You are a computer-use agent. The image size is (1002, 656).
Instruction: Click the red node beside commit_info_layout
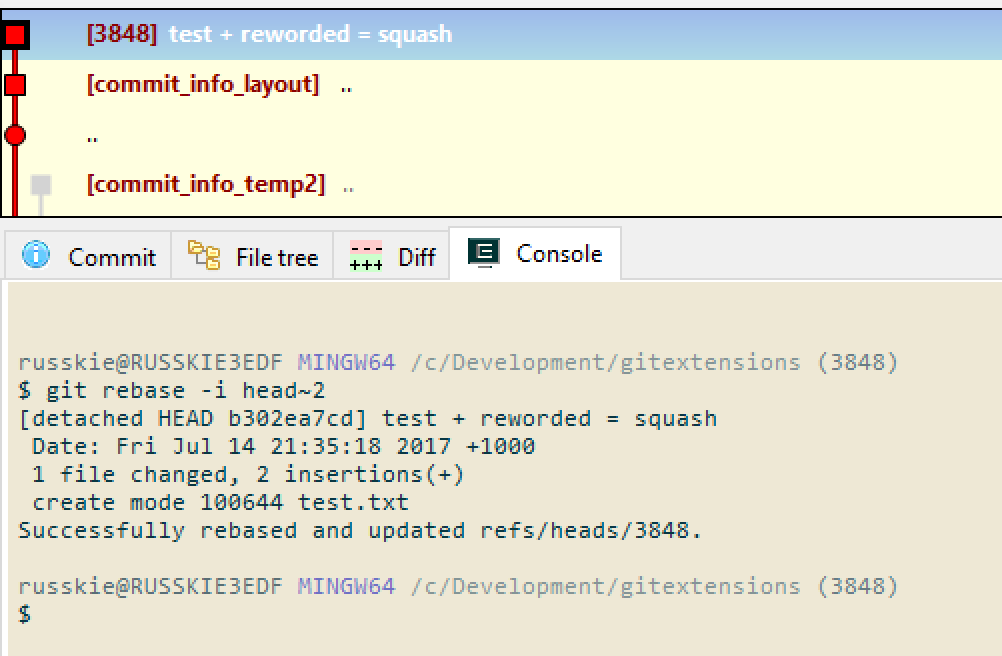click(x=13, y=84)
